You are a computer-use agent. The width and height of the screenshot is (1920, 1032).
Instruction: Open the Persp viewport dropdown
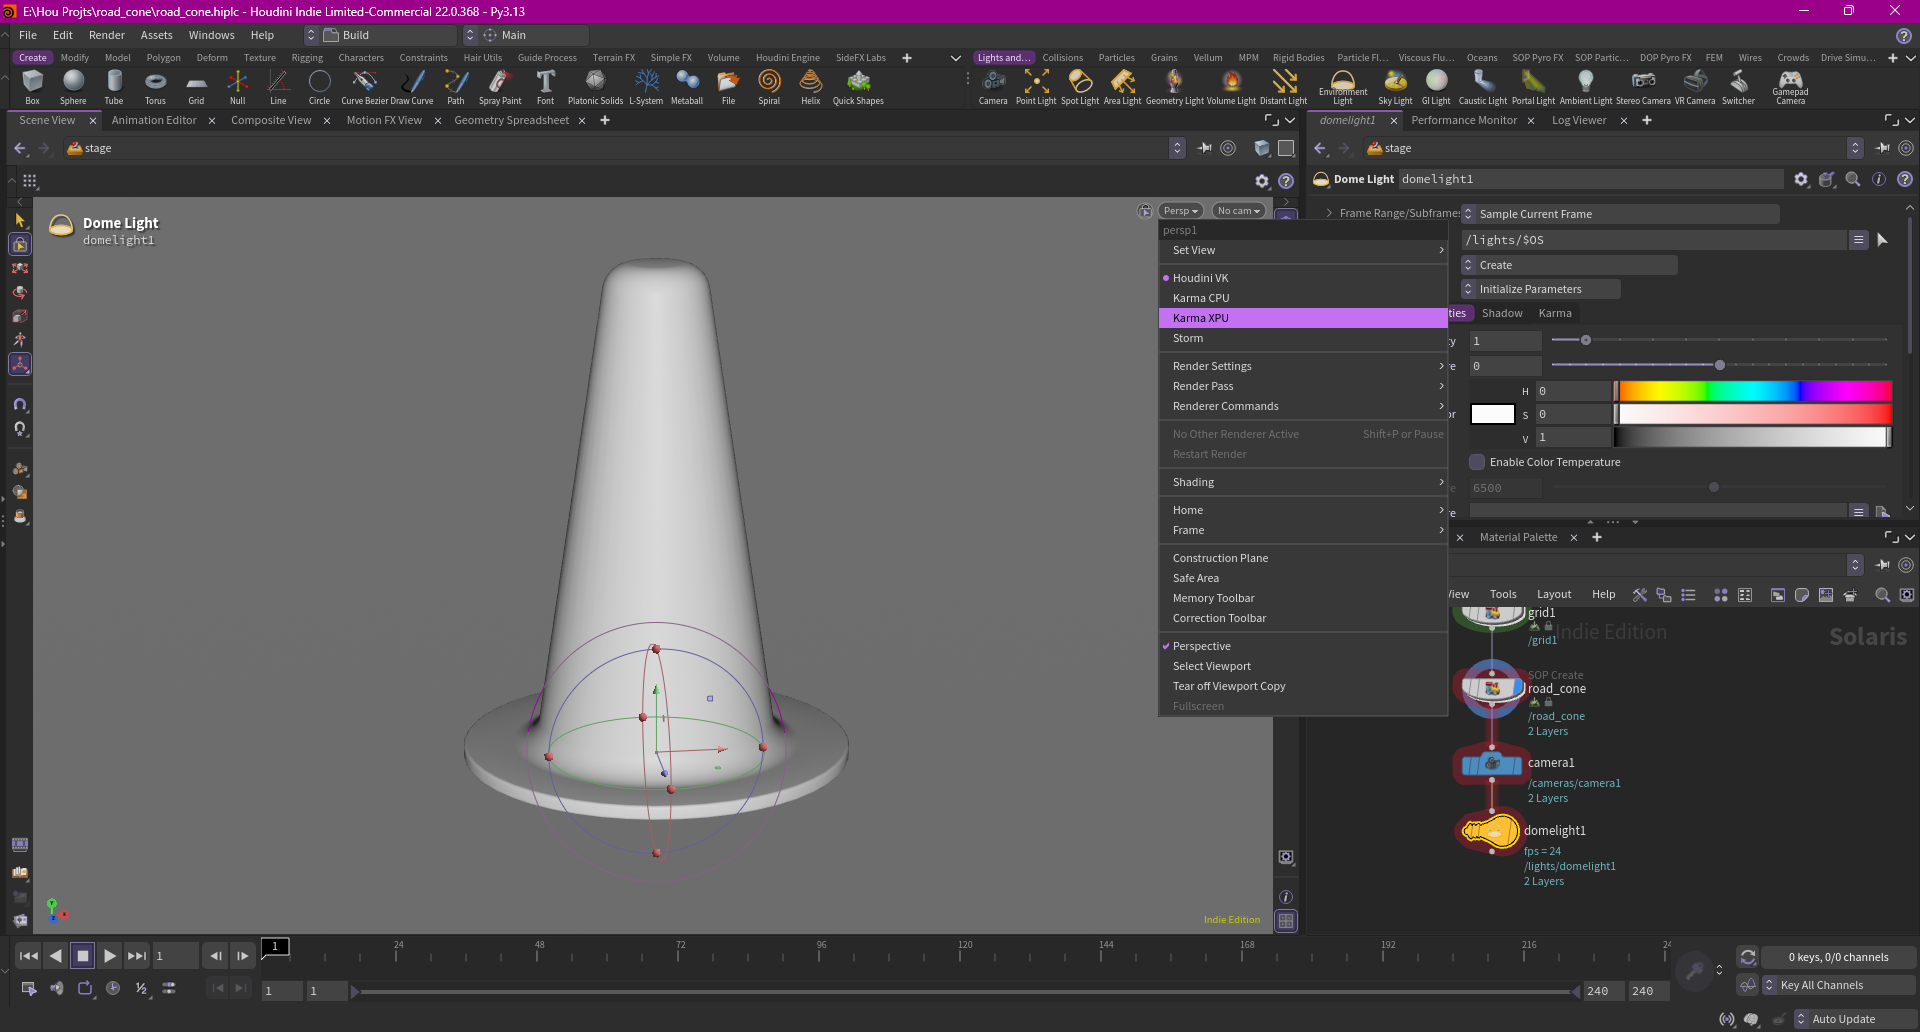1181,211
